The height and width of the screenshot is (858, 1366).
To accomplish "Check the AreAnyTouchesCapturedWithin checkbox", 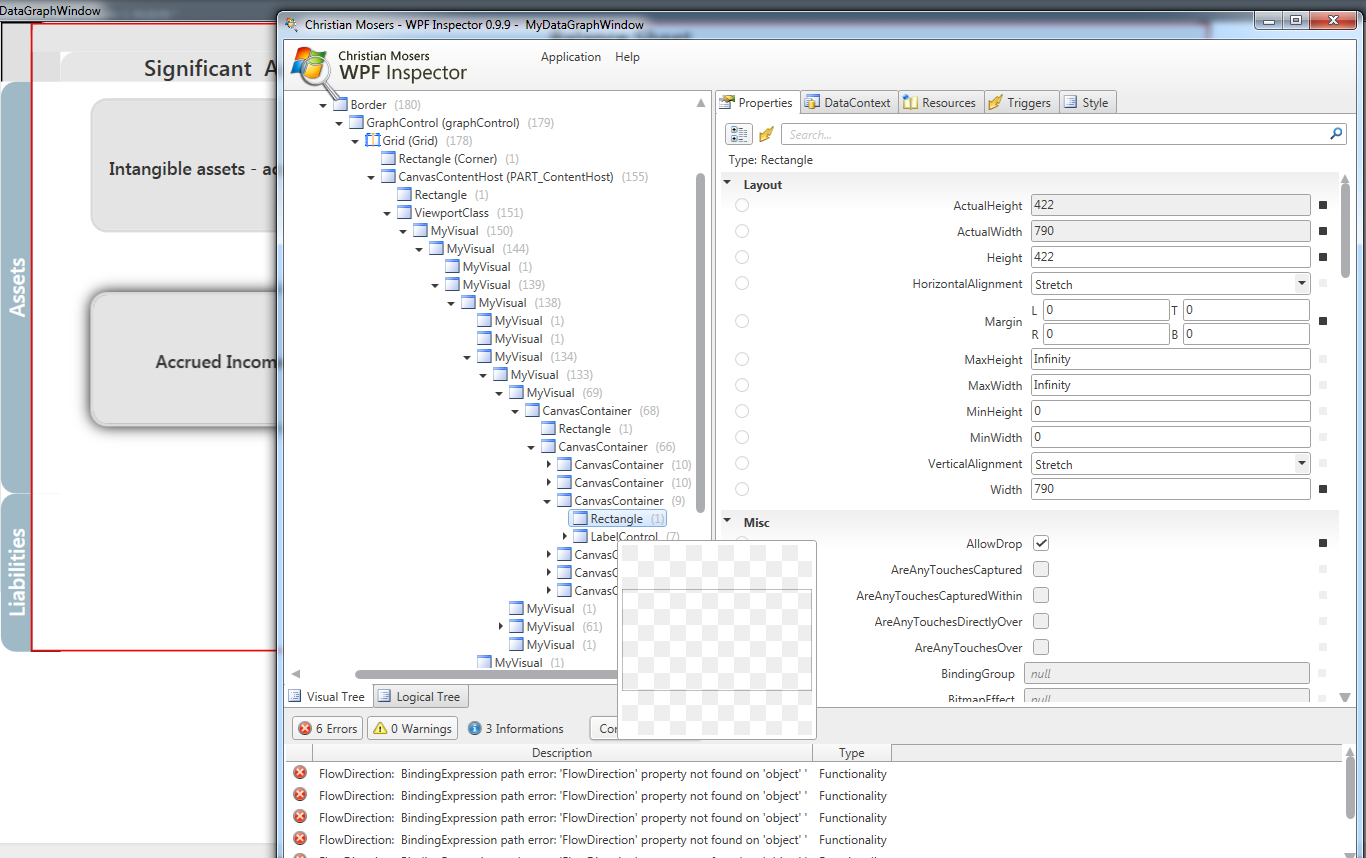I will click(1041, 595).
